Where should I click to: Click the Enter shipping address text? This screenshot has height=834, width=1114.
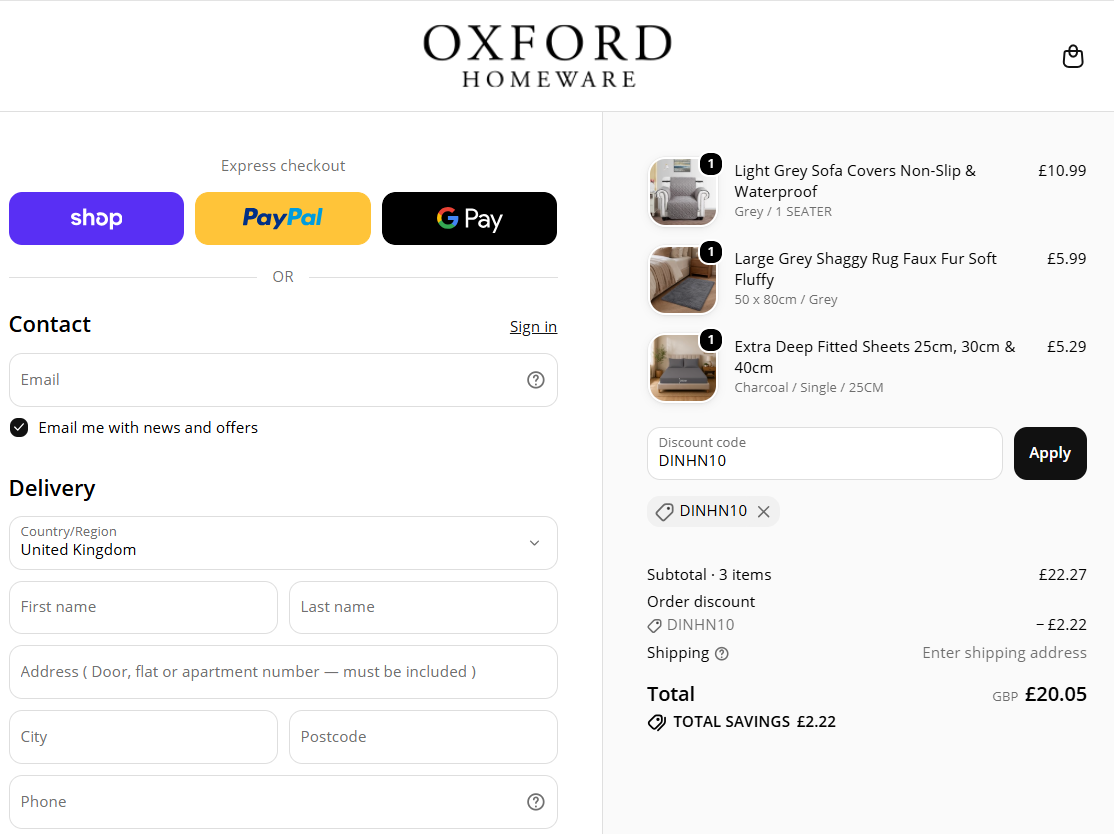1005,653
